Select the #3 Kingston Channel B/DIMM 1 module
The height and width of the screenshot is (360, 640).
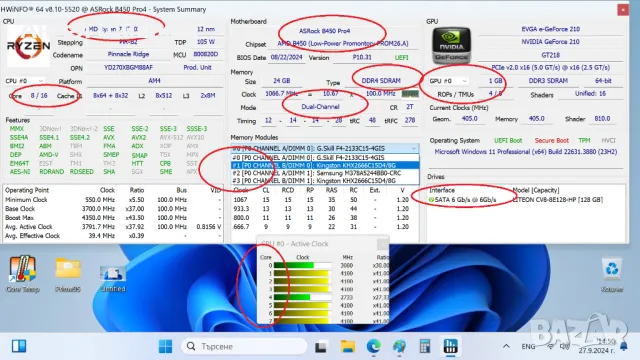pyautogui.click(x=324, y=180)
